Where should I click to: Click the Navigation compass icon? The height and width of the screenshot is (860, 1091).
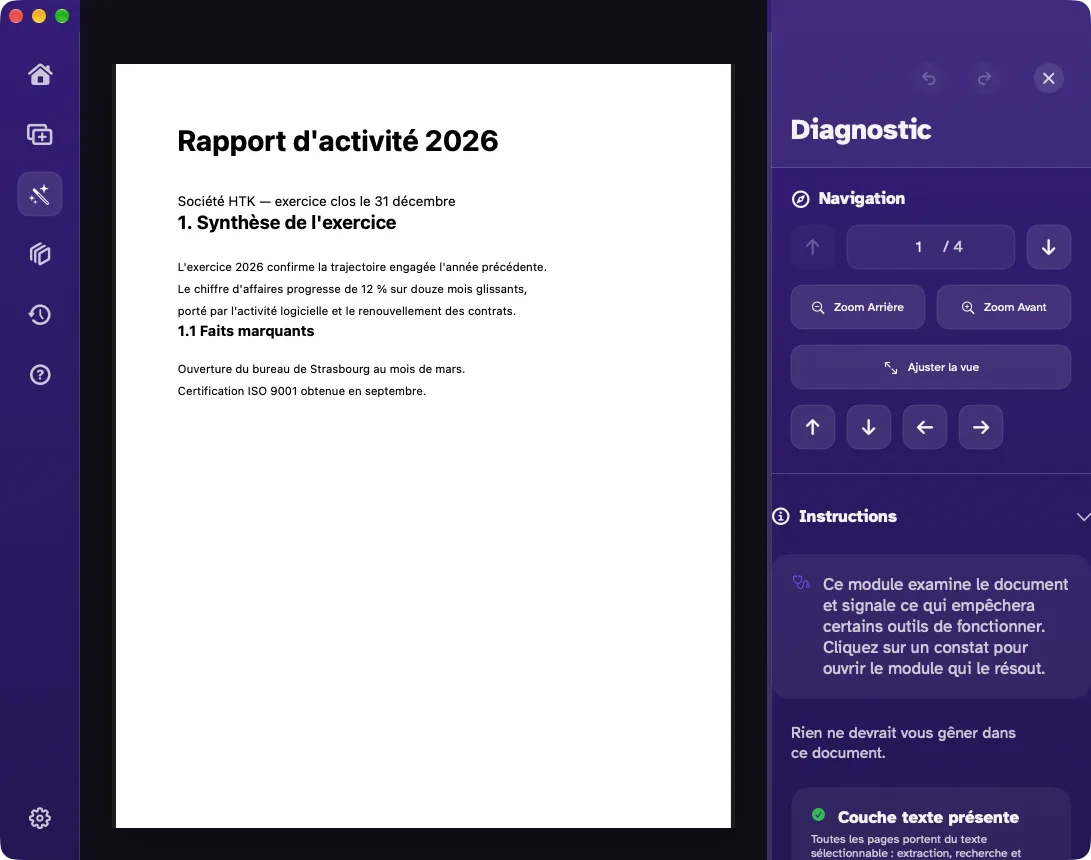click(x=801, y=199)
